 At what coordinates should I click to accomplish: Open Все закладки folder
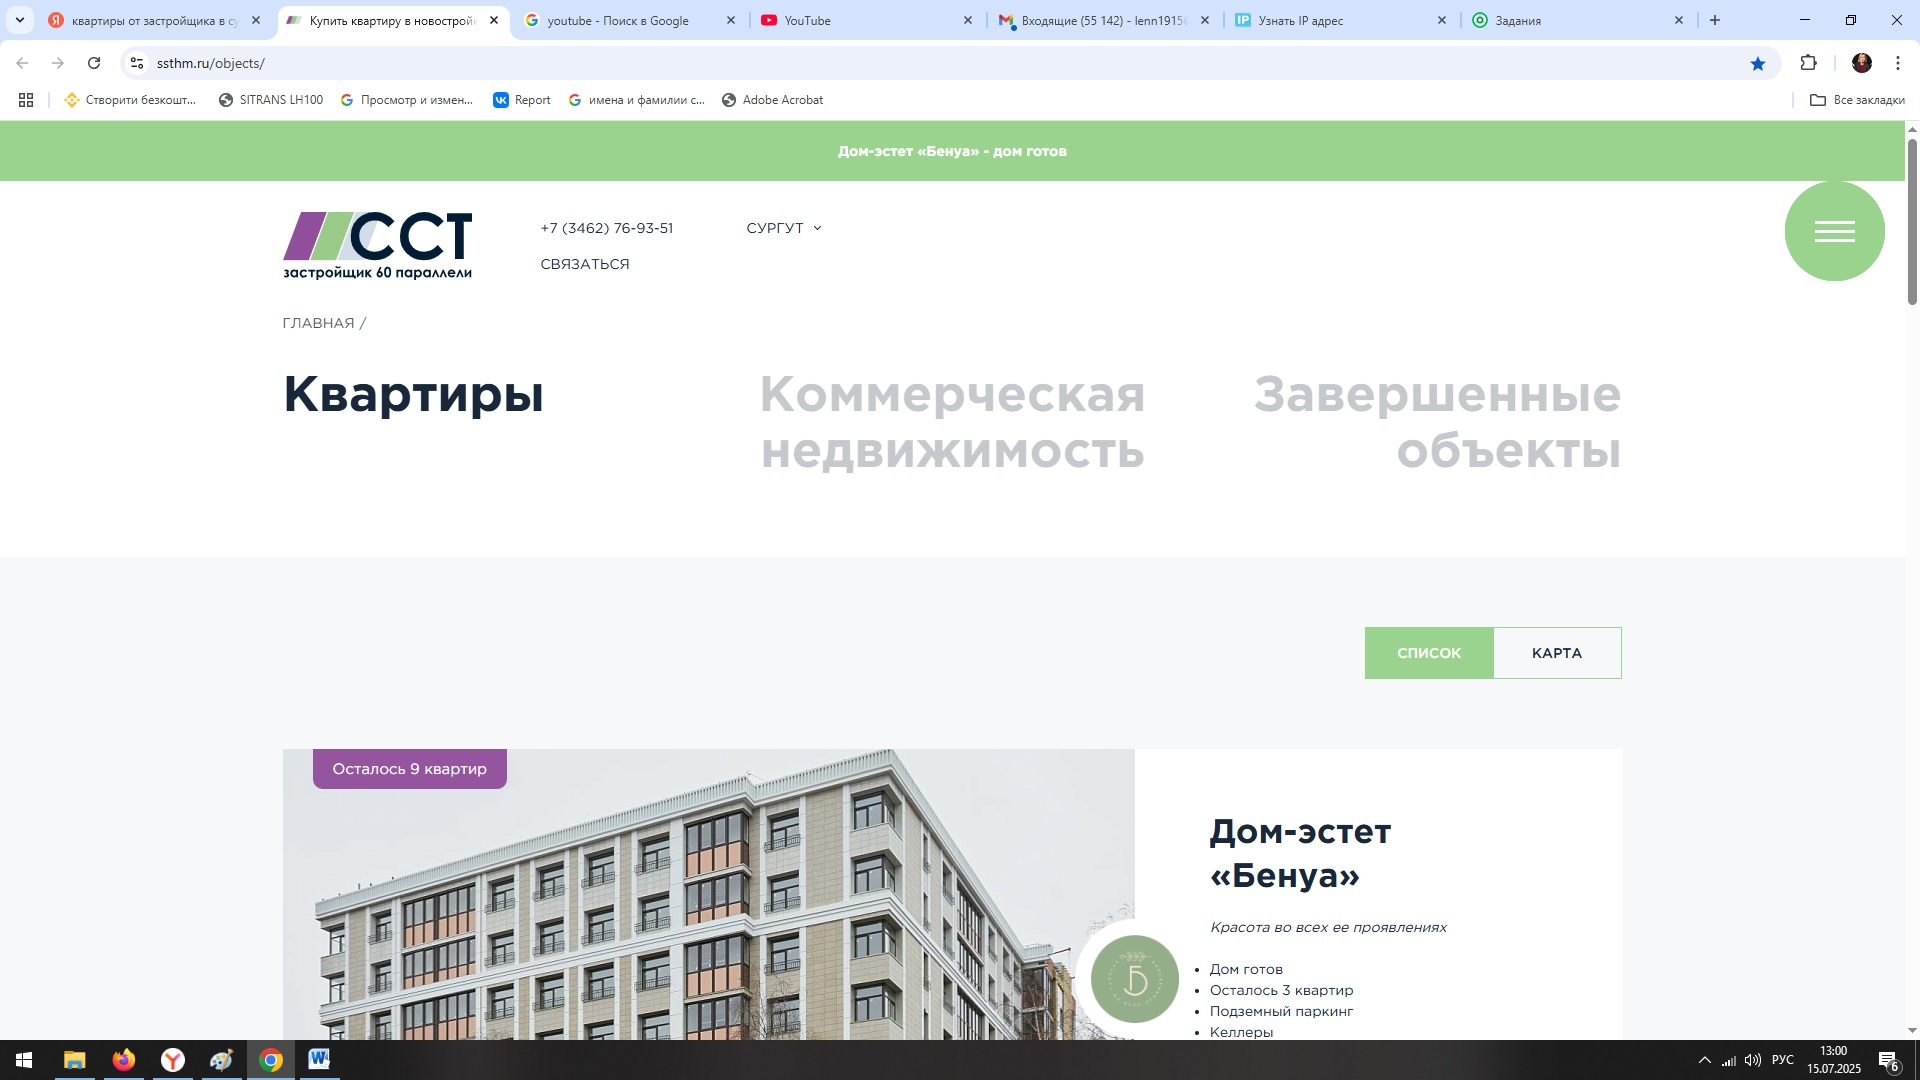tap(1857, 100)
